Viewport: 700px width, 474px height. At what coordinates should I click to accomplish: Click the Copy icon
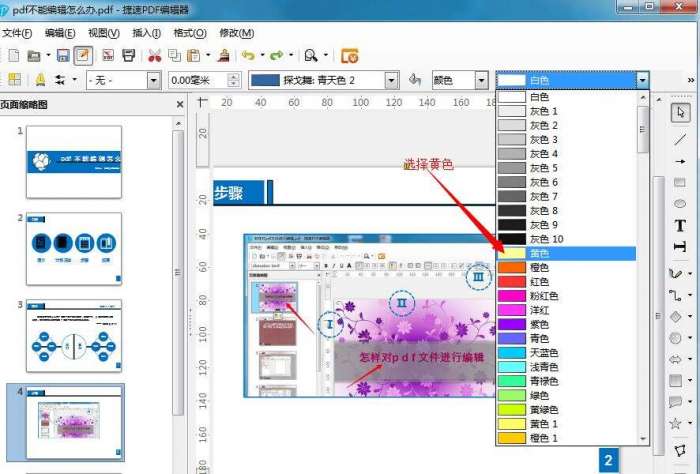click(174, 55)
